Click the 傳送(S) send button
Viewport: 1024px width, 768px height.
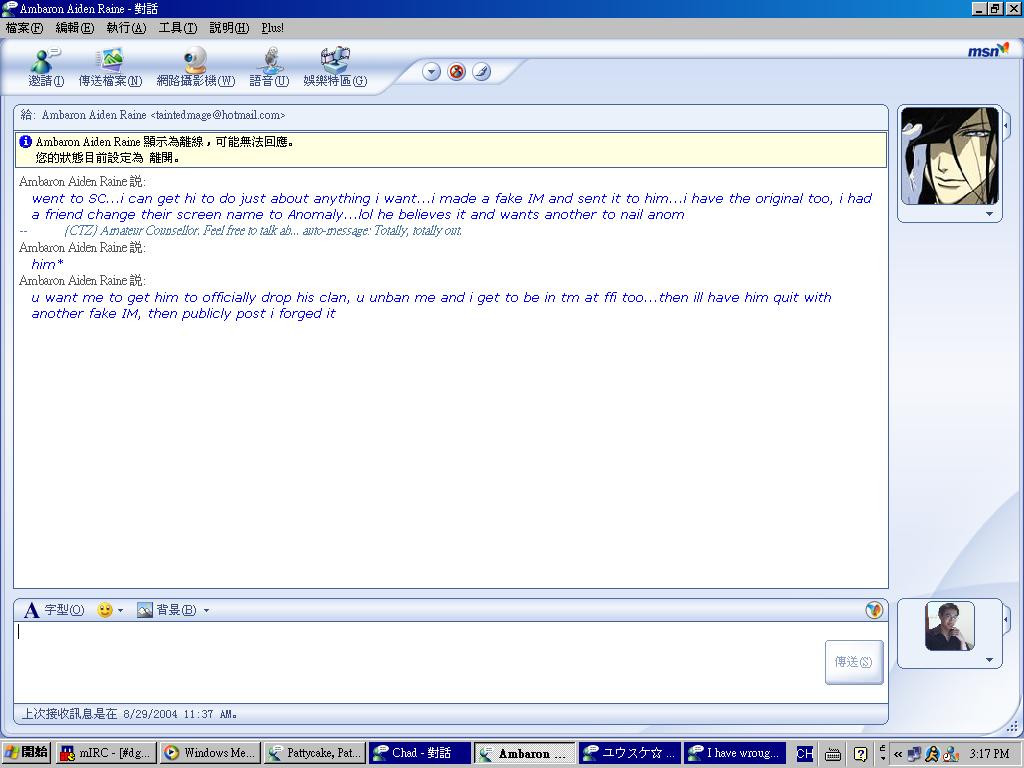[x=854, y=662]
